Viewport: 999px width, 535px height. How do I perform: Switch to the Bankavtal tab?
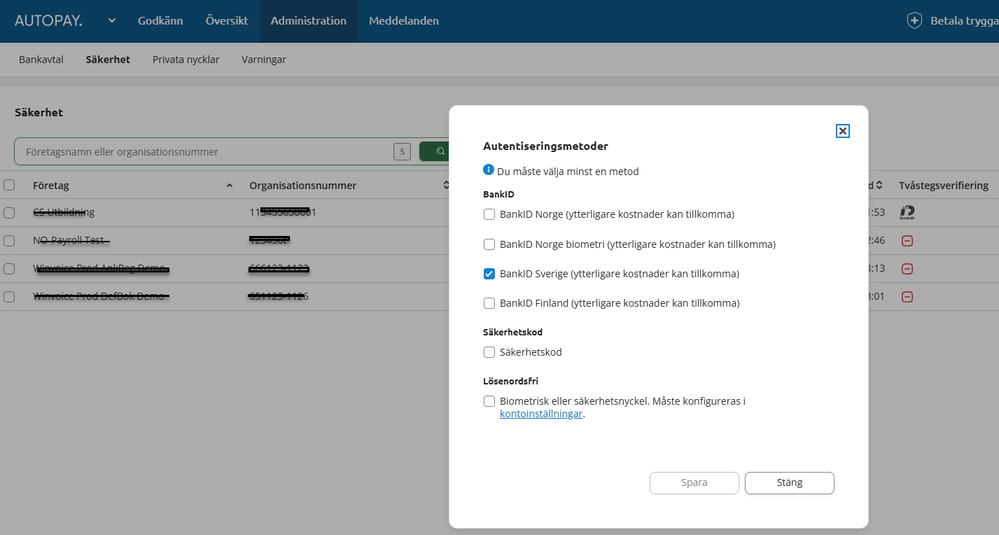[41, 59]
